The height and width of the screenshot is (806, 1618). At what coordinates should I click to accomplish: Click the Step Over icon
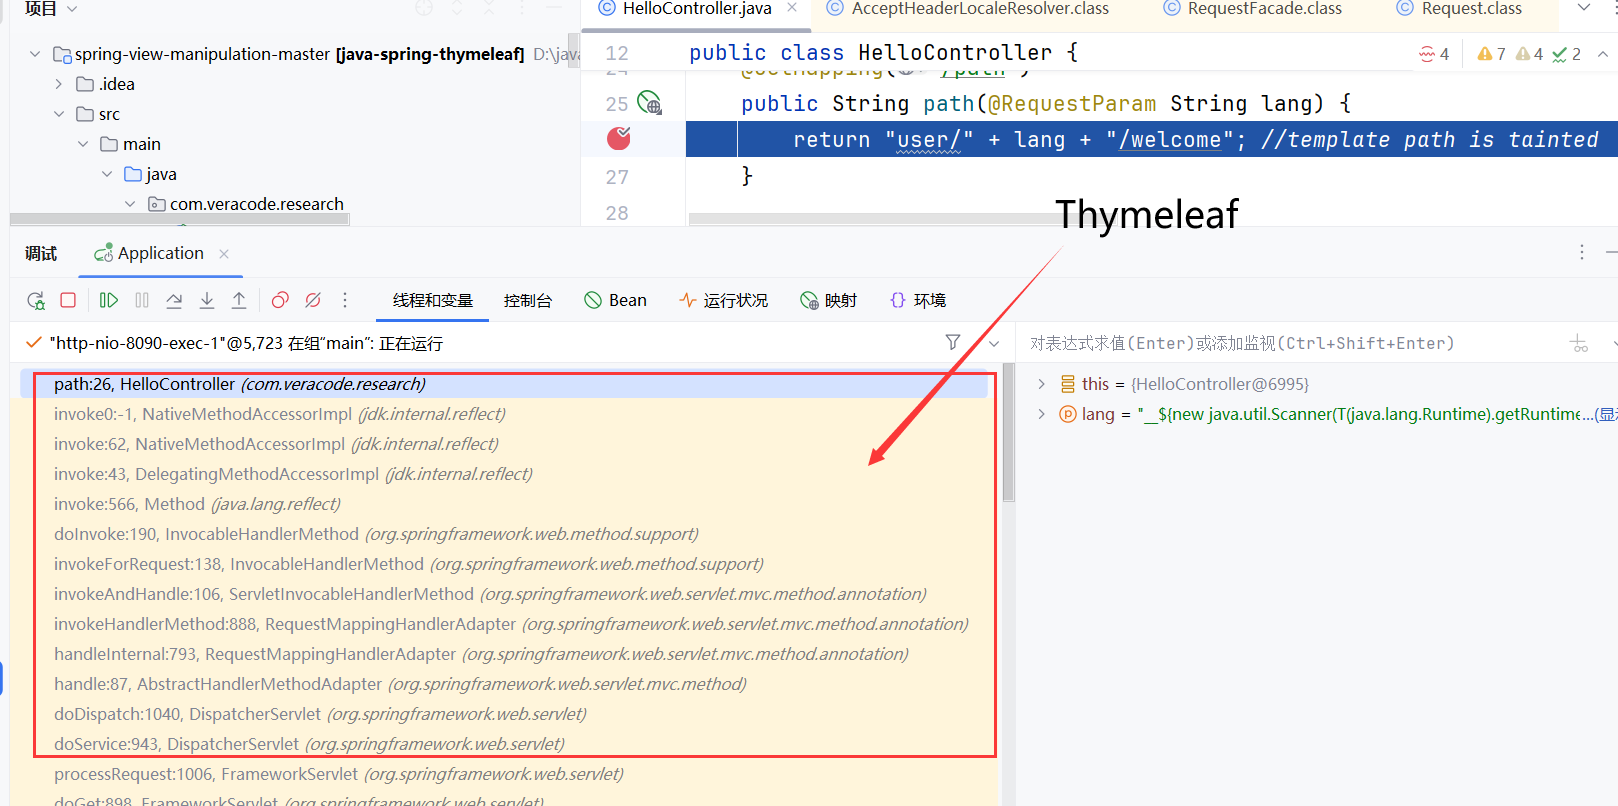tap(174, 300)
